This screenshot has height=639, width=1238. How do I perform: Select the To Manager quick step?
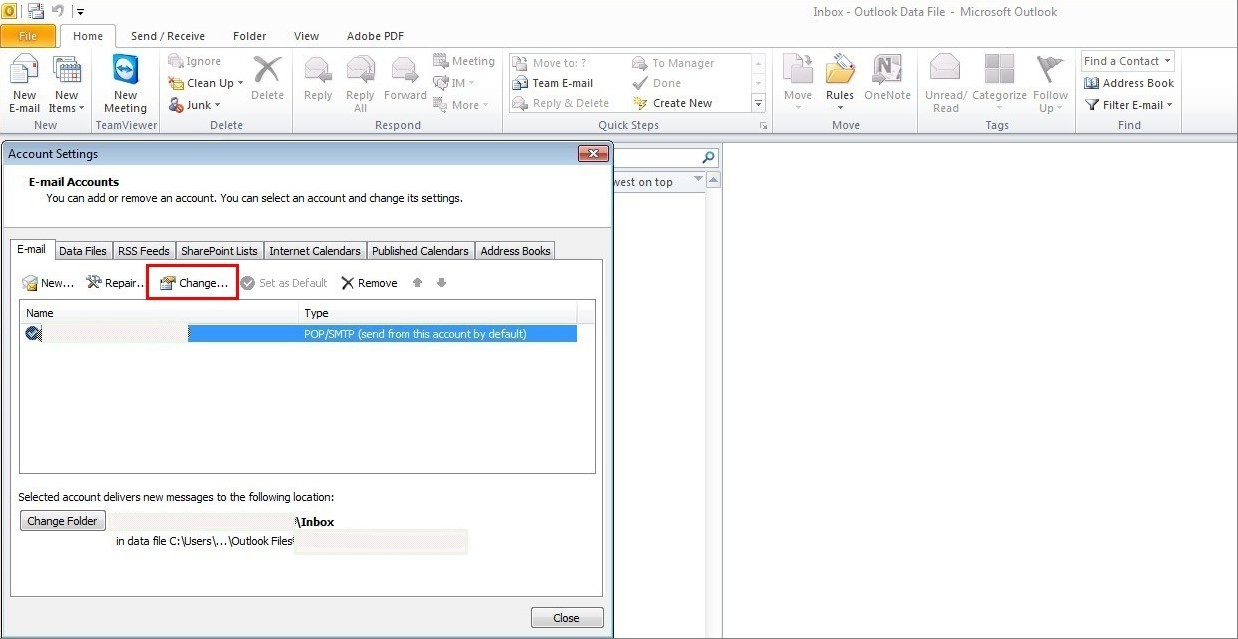tap(673, 63)
